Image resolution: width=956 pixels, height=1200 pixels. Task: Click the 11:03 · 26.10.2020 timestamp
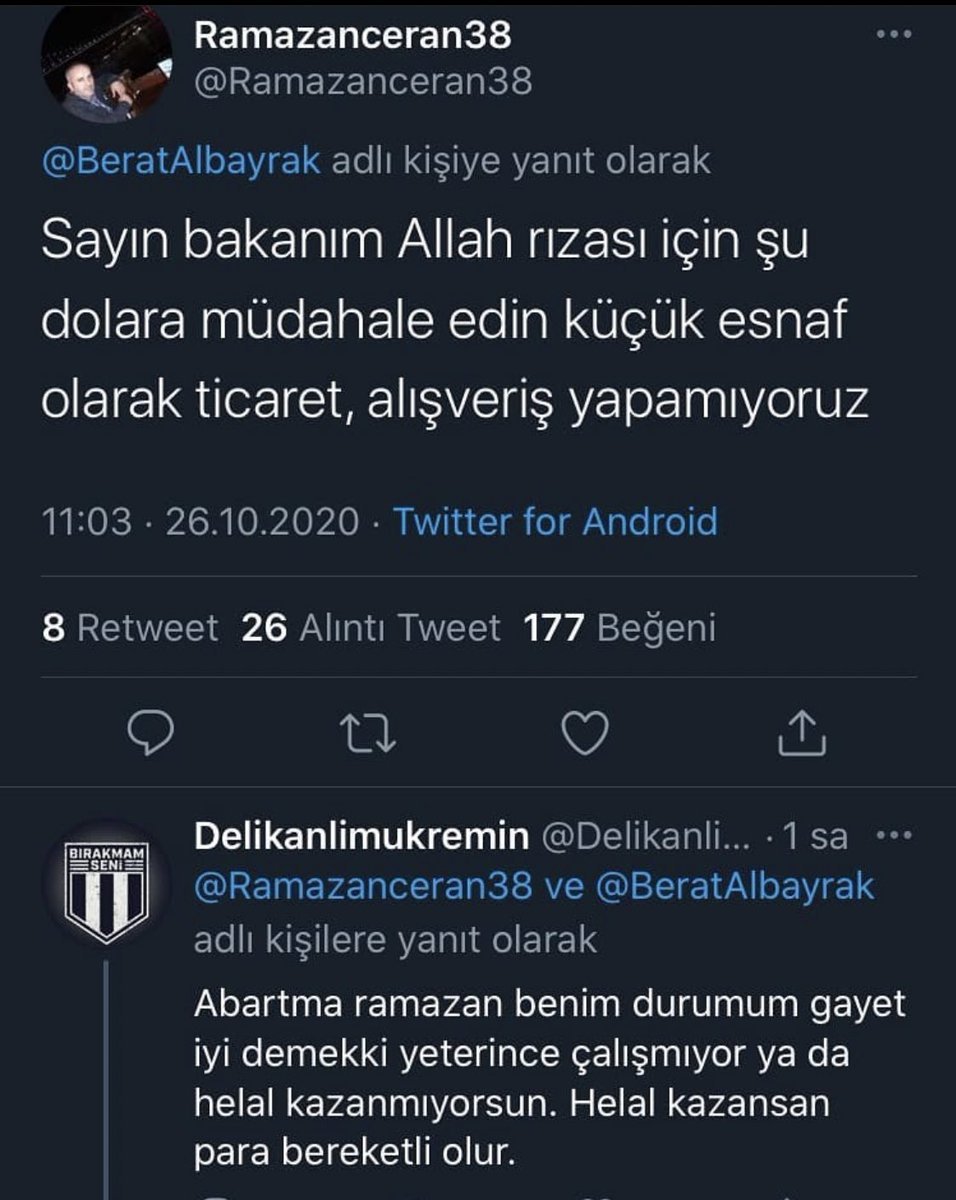pos(199,521)
